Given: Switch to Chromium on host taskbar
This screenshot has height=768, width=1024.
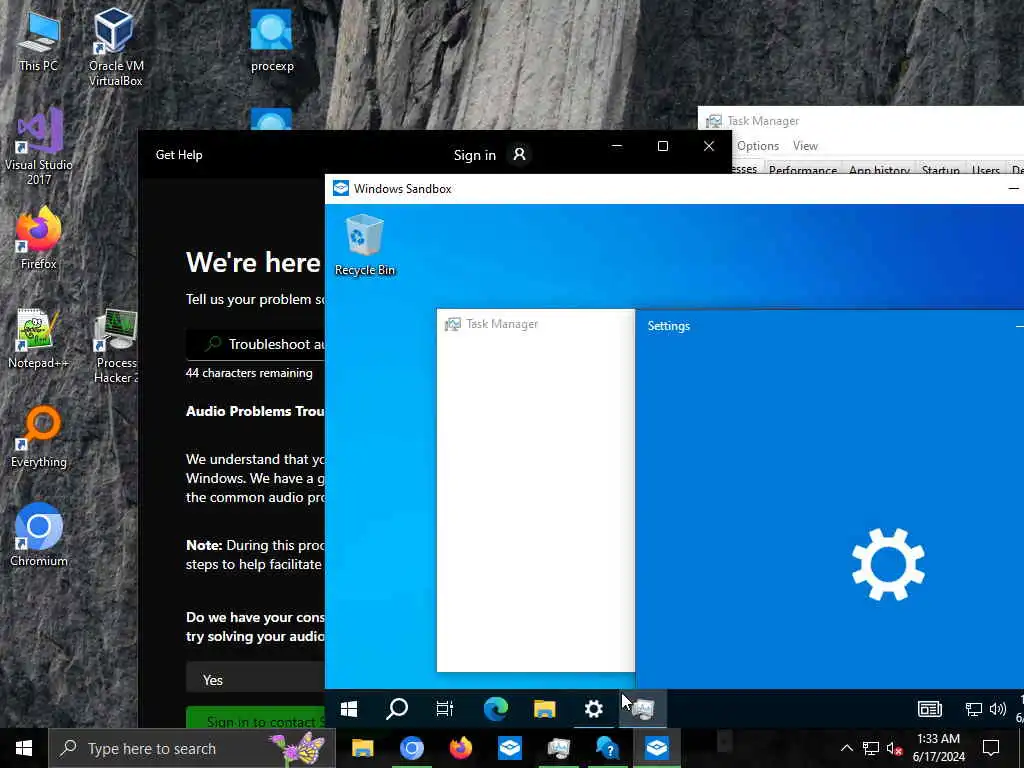Looking at the screenshot, I should click(411, 748).
